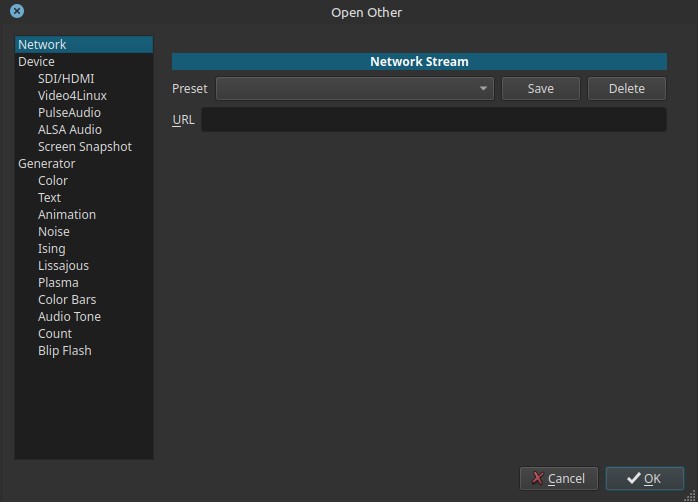Screen dimensions: 698x502
Task: Close the Open Other dialog window
Action: [16, 12]
